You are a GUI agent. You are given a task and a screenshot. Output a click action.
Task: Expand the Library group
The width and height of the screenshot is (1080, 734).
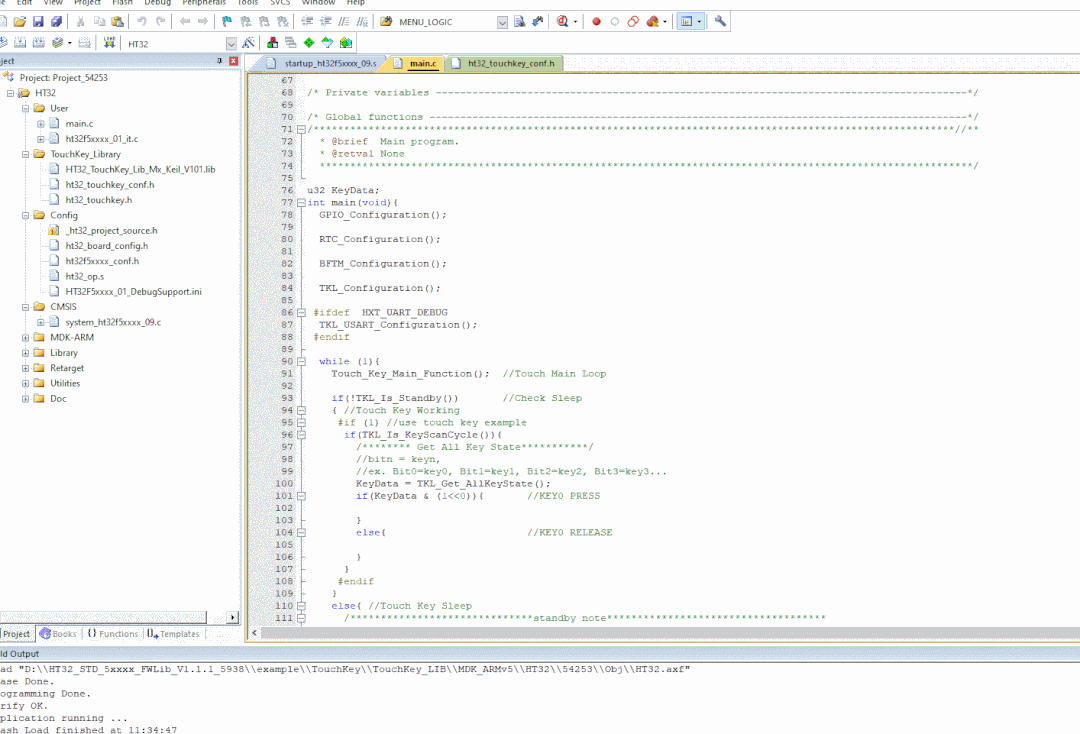(25, 353)
